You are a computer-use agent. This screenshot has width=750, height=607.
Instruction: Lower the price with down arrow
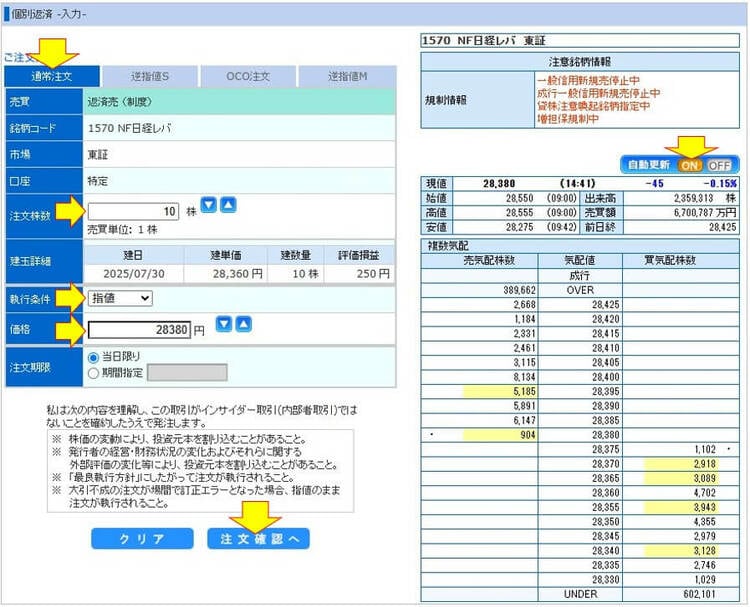[x=223, y=324]
